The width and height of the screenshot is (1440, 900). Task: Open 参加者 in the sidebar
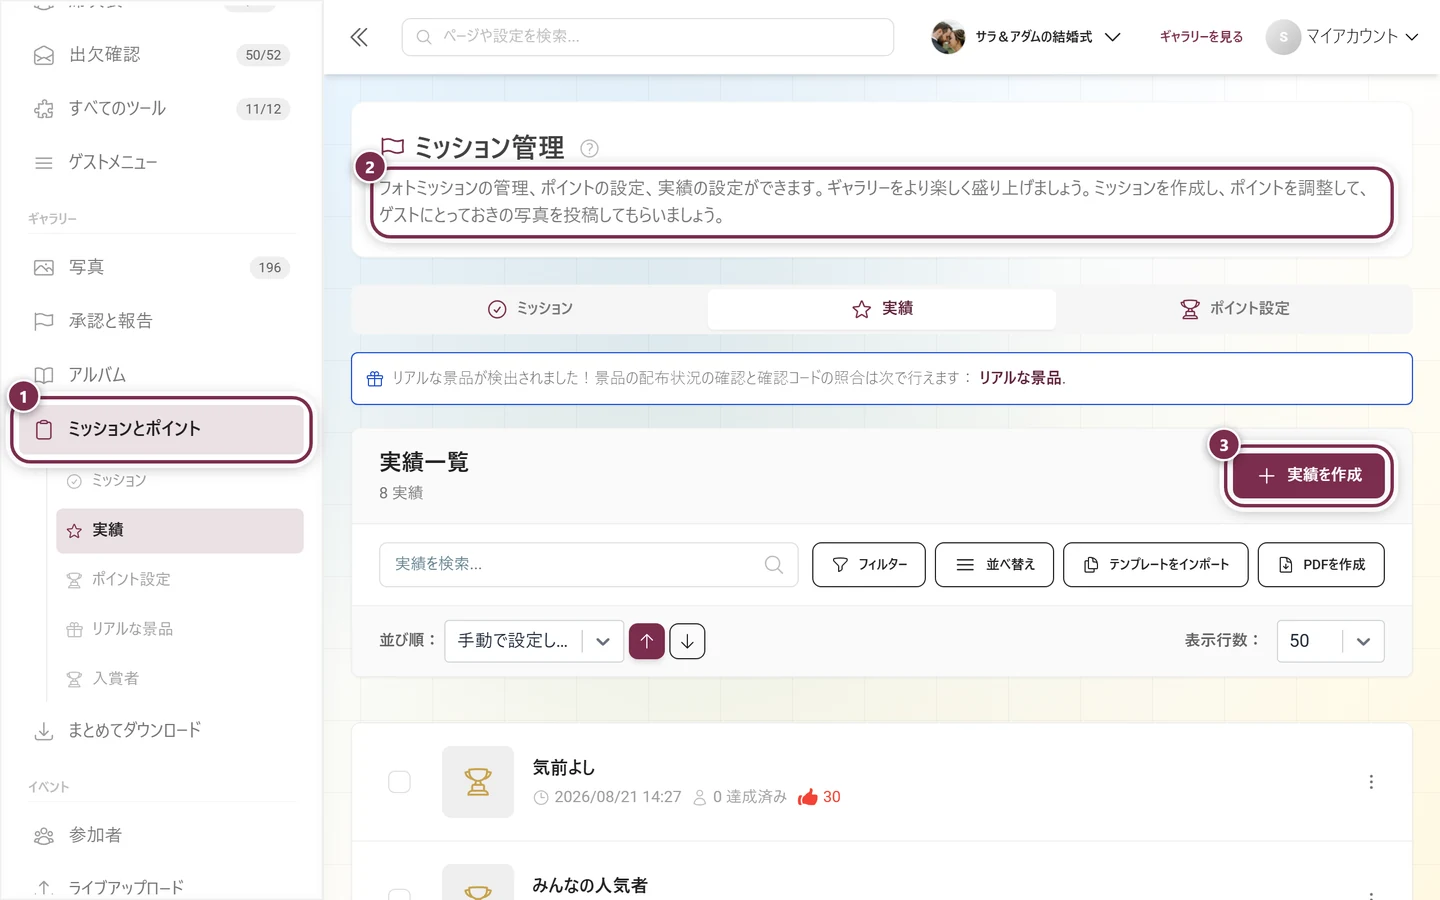[x=161, y=836]
